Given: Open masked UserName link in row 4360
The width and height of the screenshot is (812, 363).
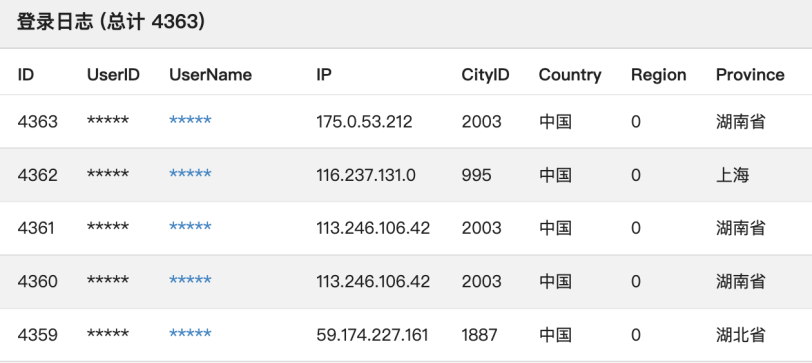Looking at the screenshot, I should click(190, 280).
